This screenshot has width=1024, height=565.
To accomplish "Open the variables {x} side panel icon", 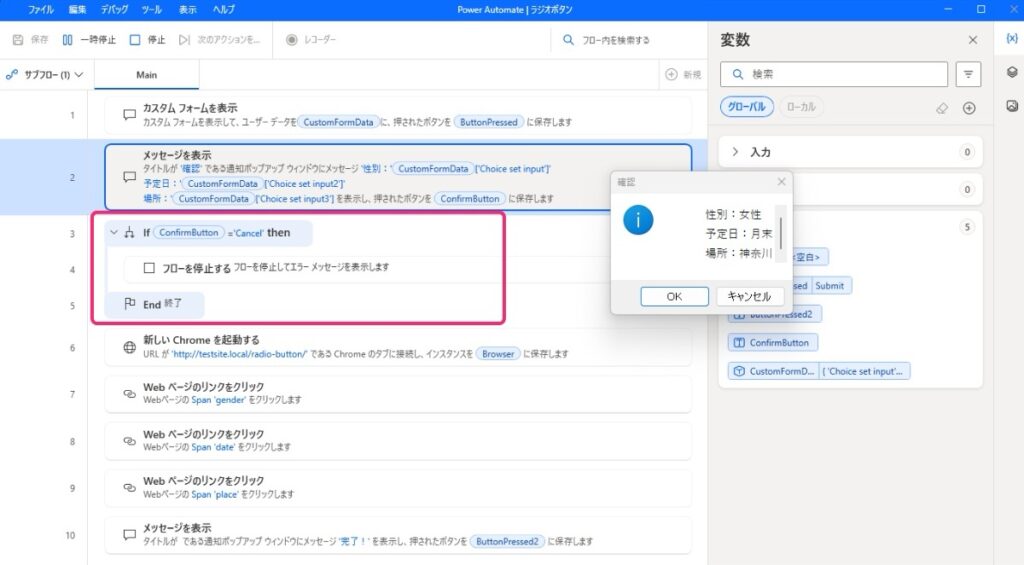I will click(1011, 39).
